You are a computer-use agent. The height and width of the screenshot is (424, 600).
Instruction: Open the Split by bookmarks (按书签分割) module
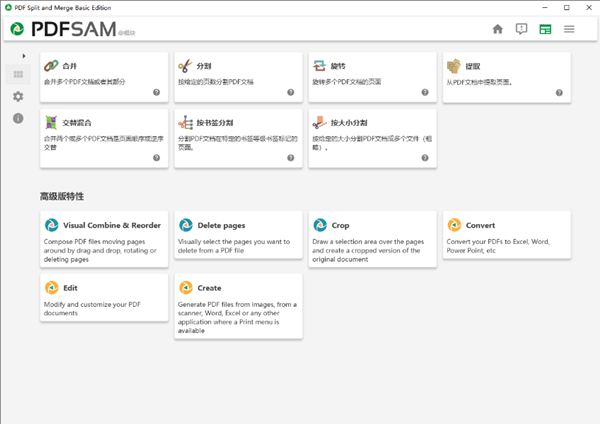[x=238, y=138]
